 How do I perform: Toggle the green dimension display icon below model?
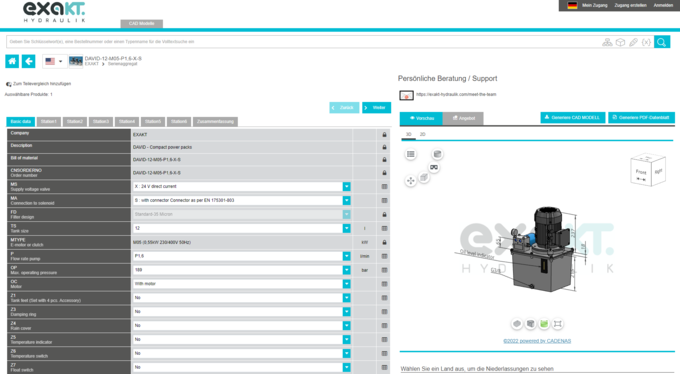(544, 324)
